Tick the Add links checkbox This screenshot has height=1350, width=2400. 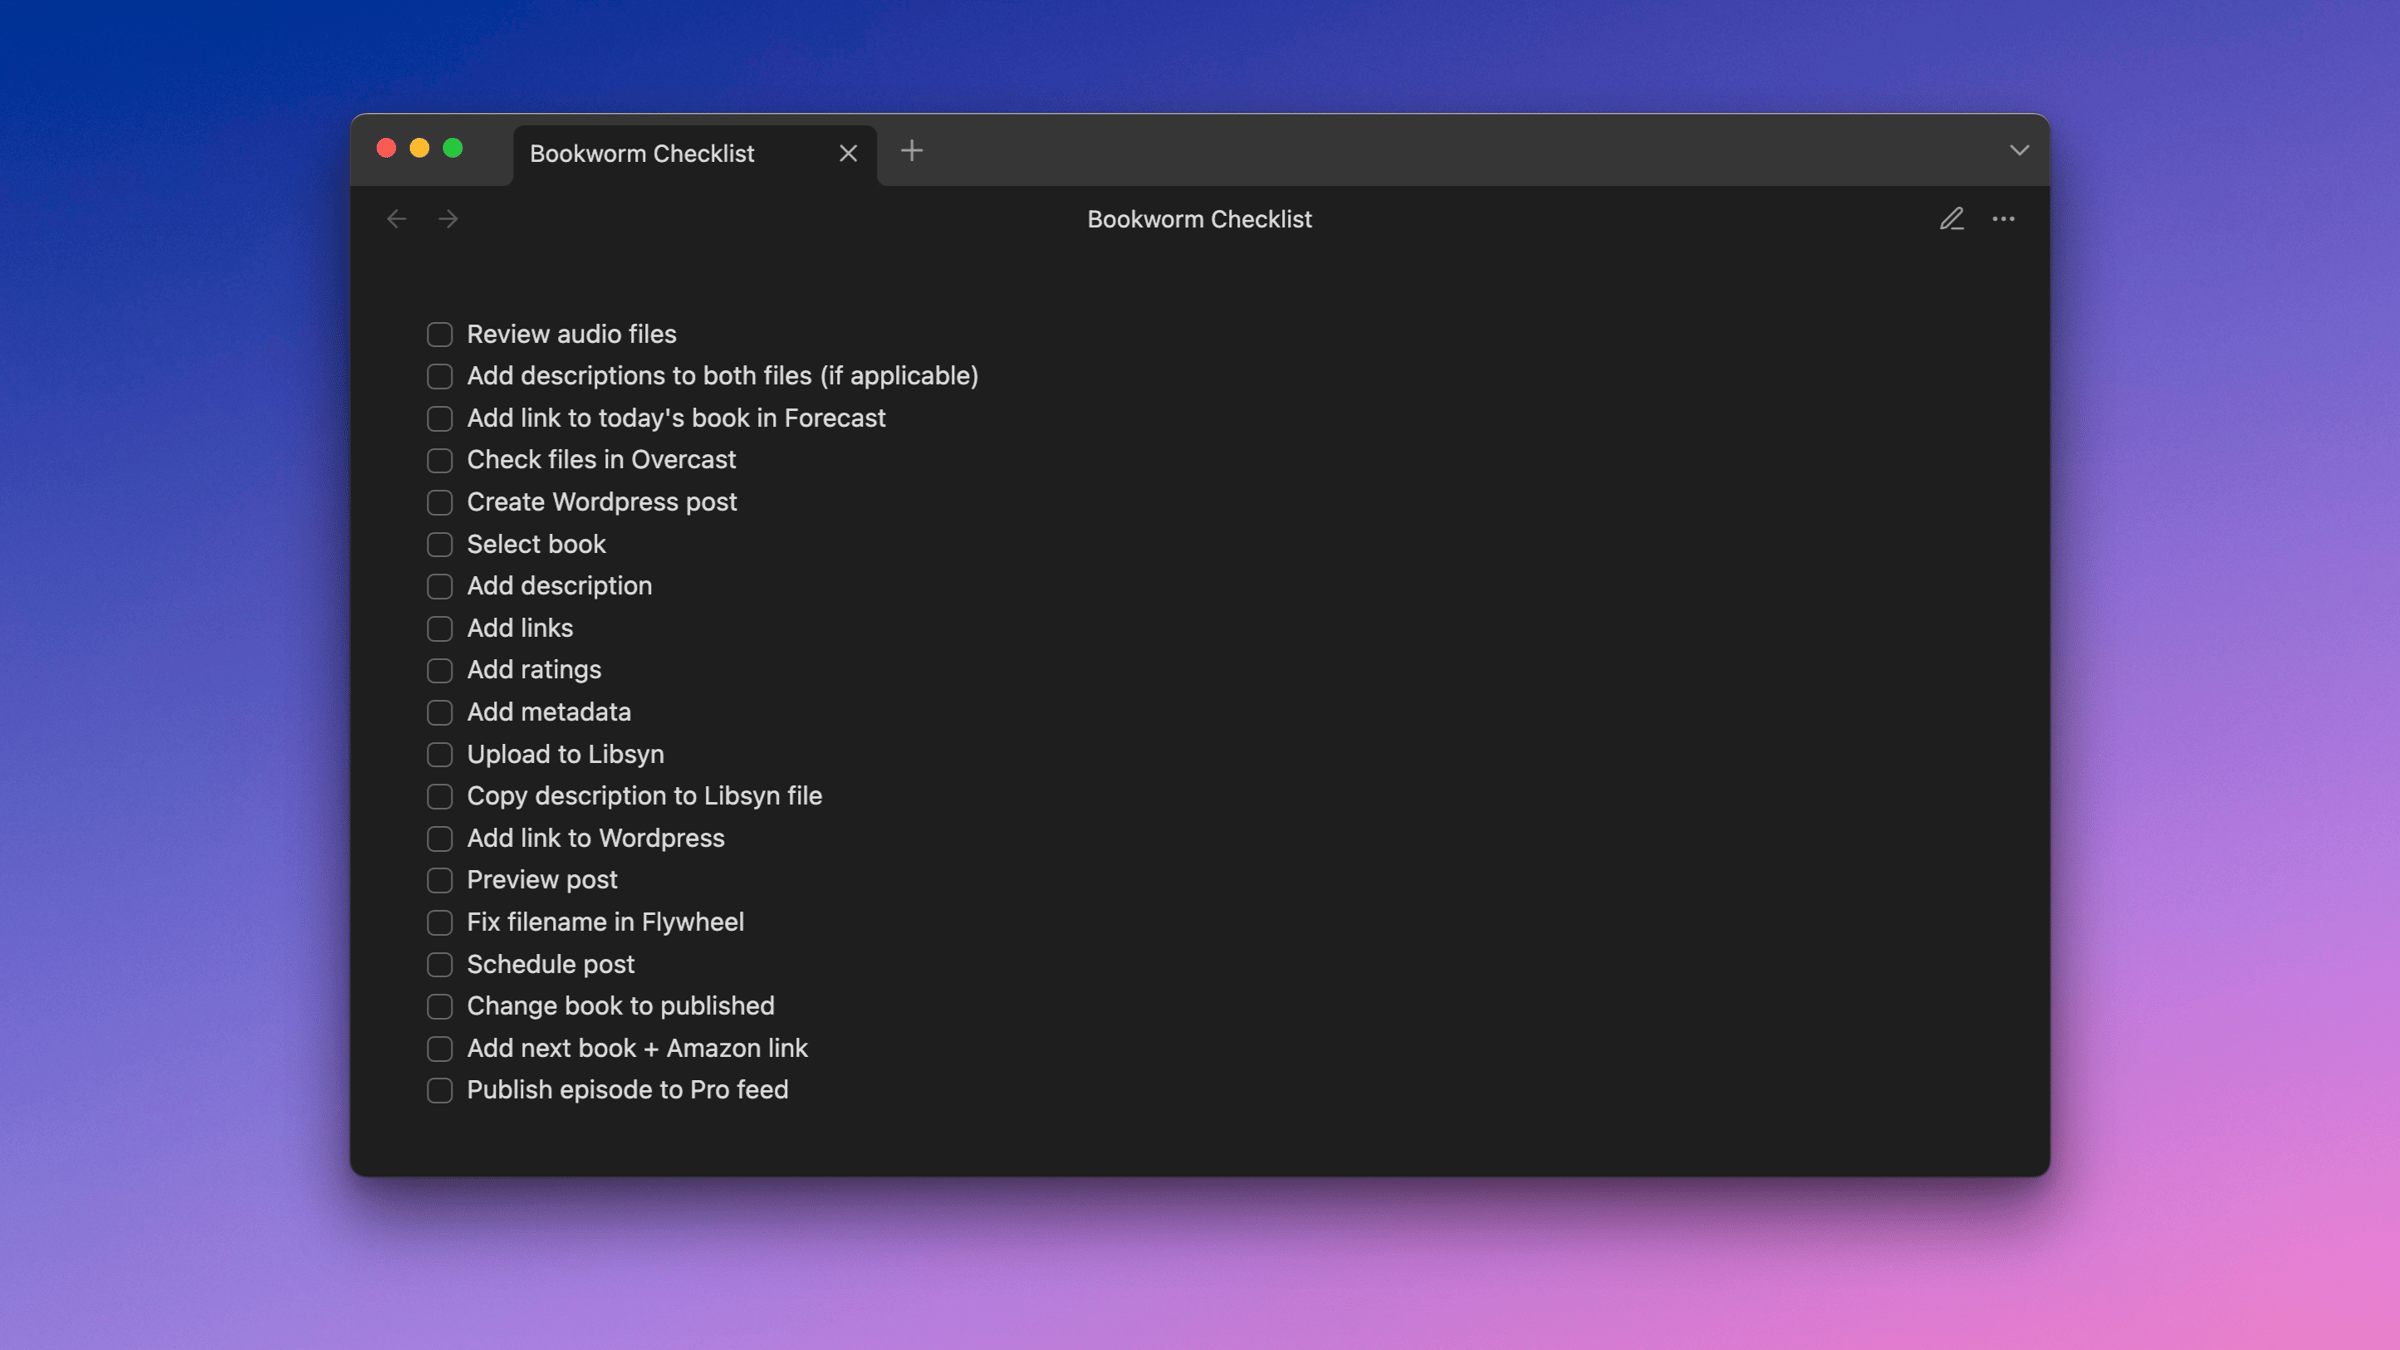point(439,628)
